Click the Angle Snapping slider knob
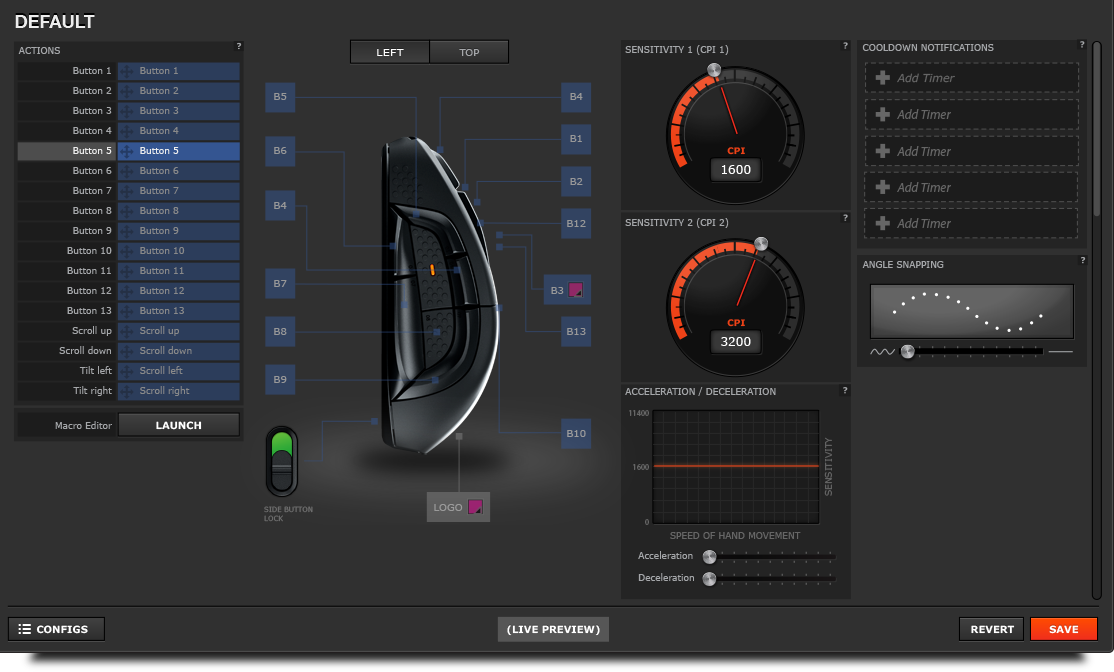 pos(907,351)
